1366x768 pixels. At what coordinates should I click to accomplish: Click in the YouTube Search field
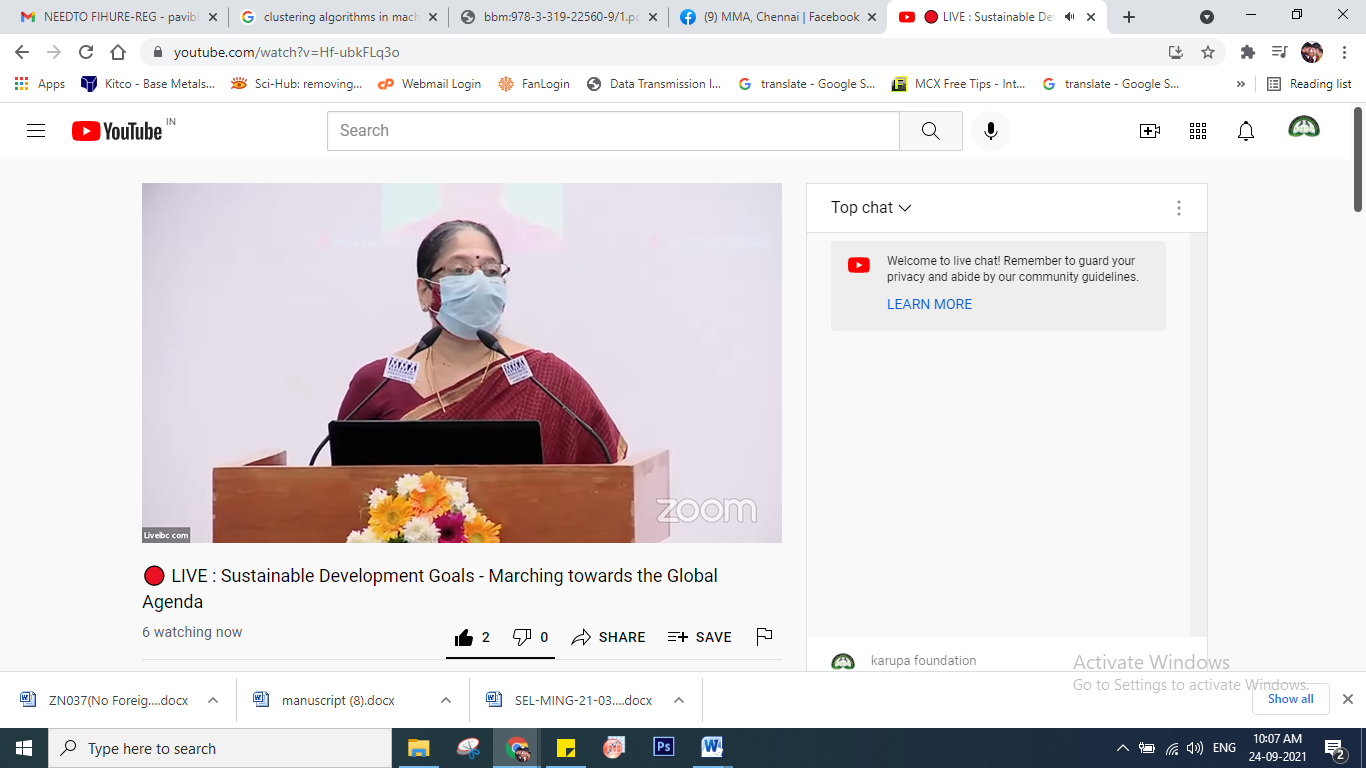coord(612,131)
